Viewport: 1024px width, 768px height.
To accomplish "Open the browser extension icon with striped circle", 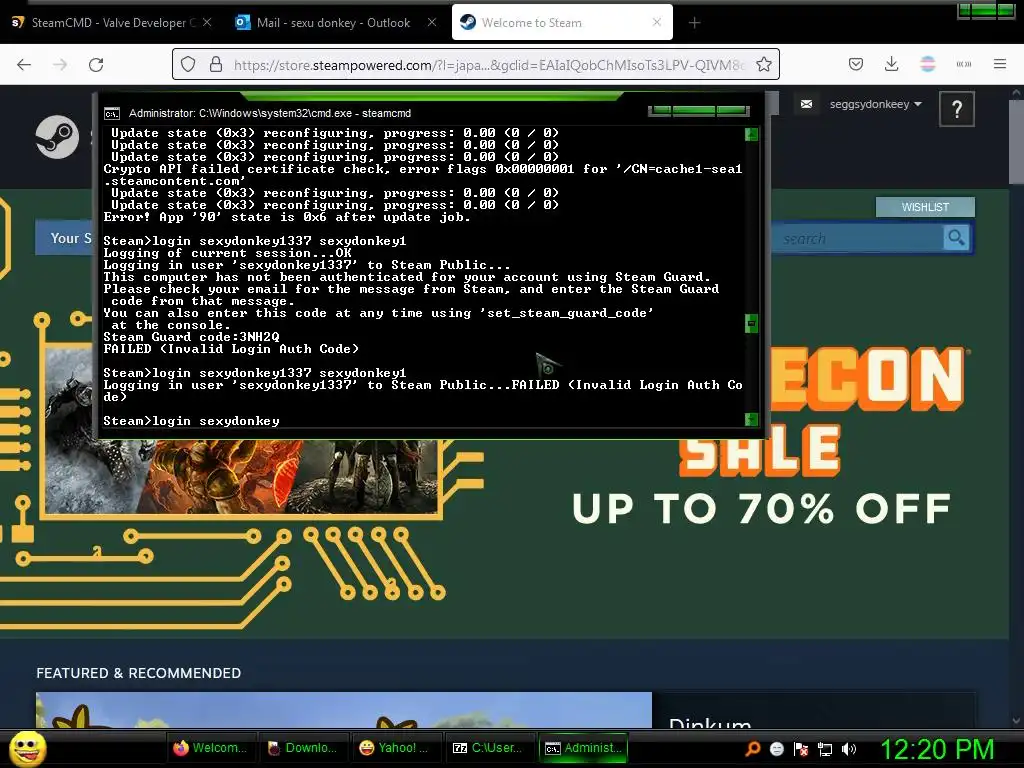I will coord(928,64).
